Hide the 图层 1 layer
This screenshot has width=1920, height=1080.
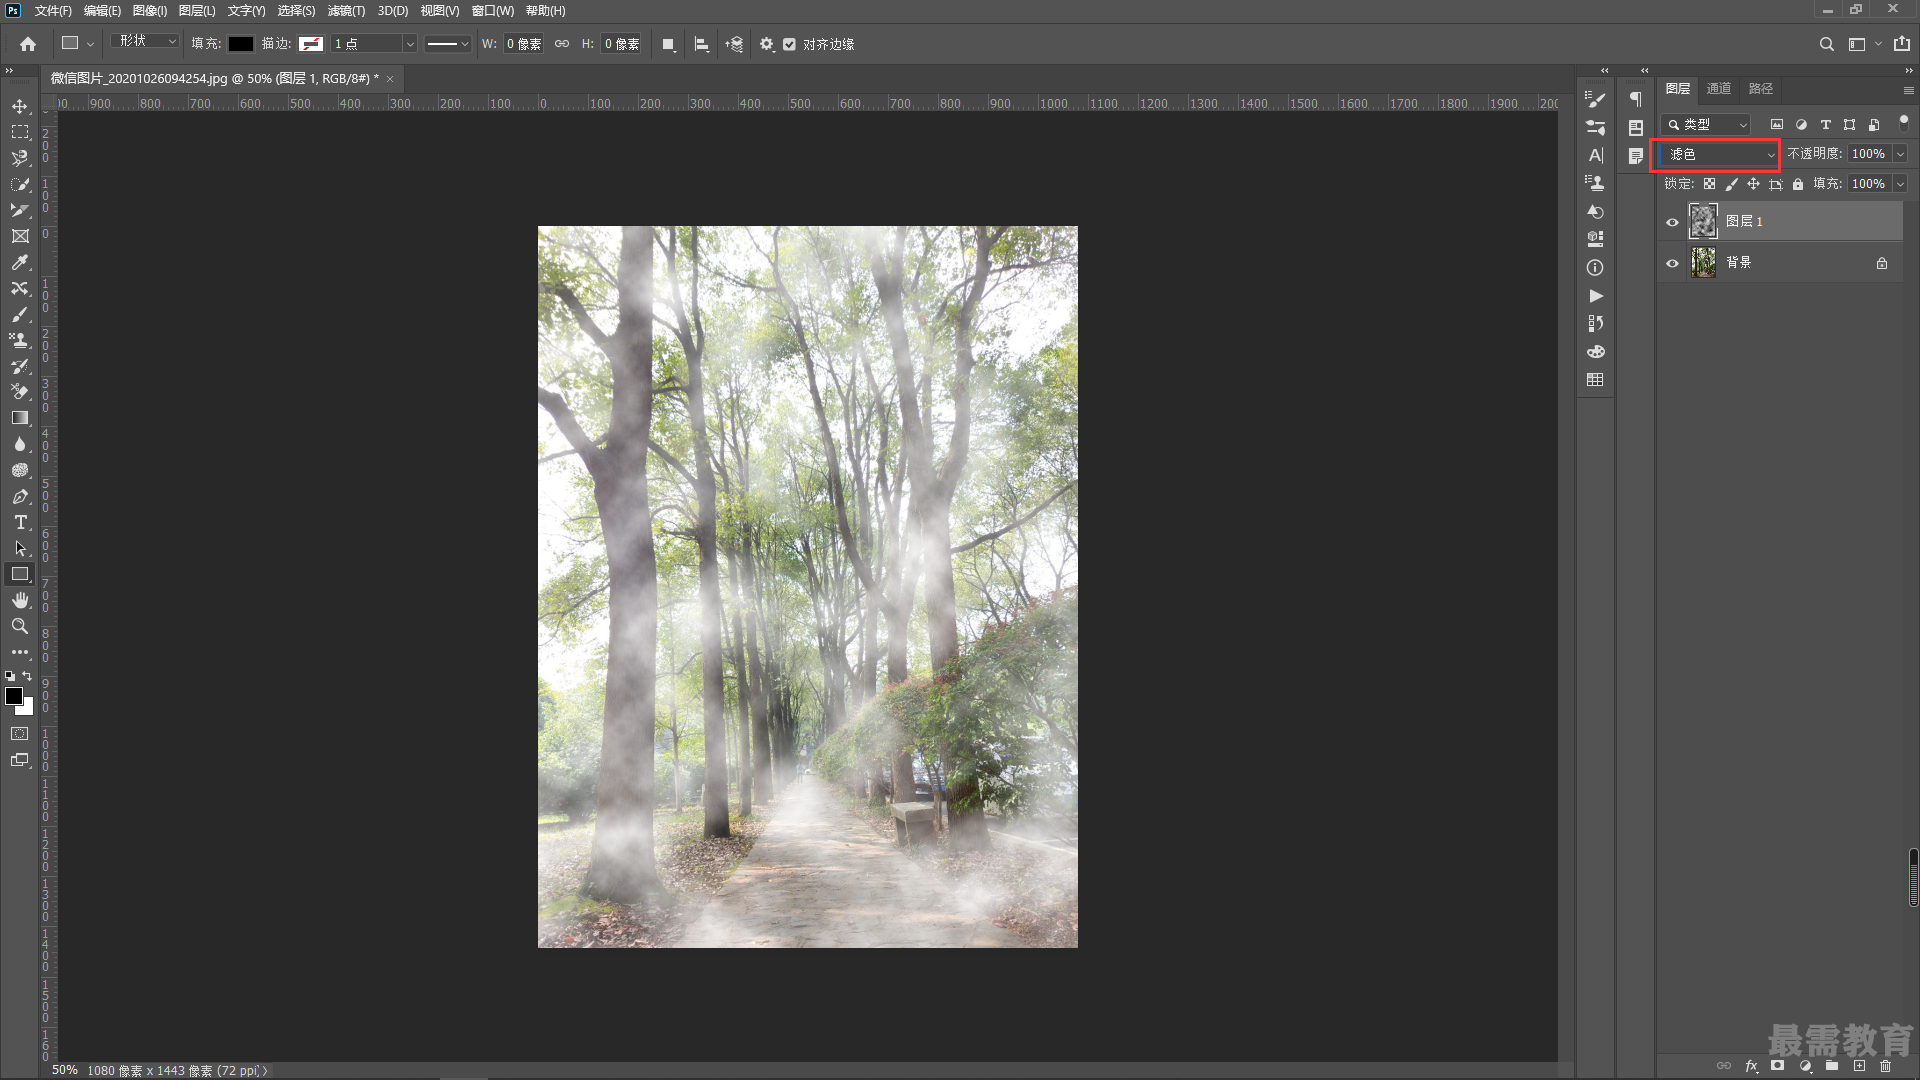pyautogui.click(x=1672, y=222)
